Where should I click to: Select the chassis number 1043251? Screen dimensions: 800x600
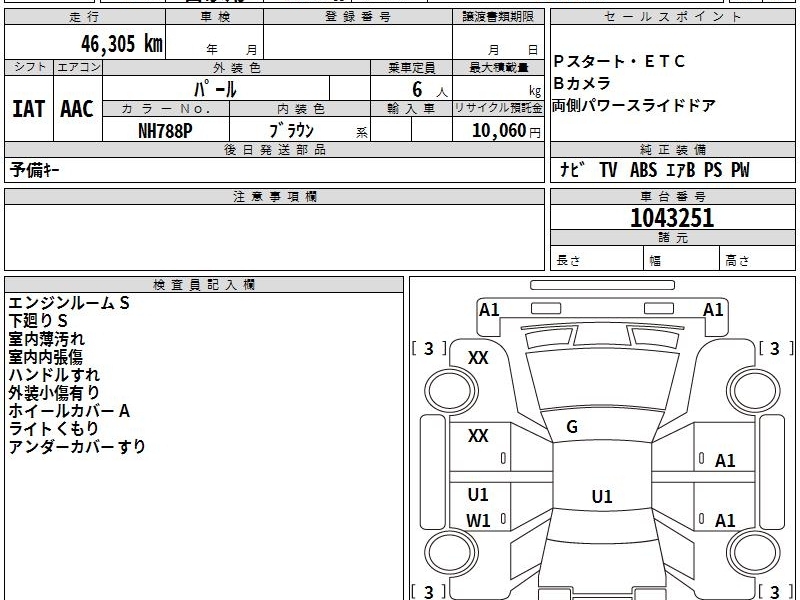coord(672,218)
